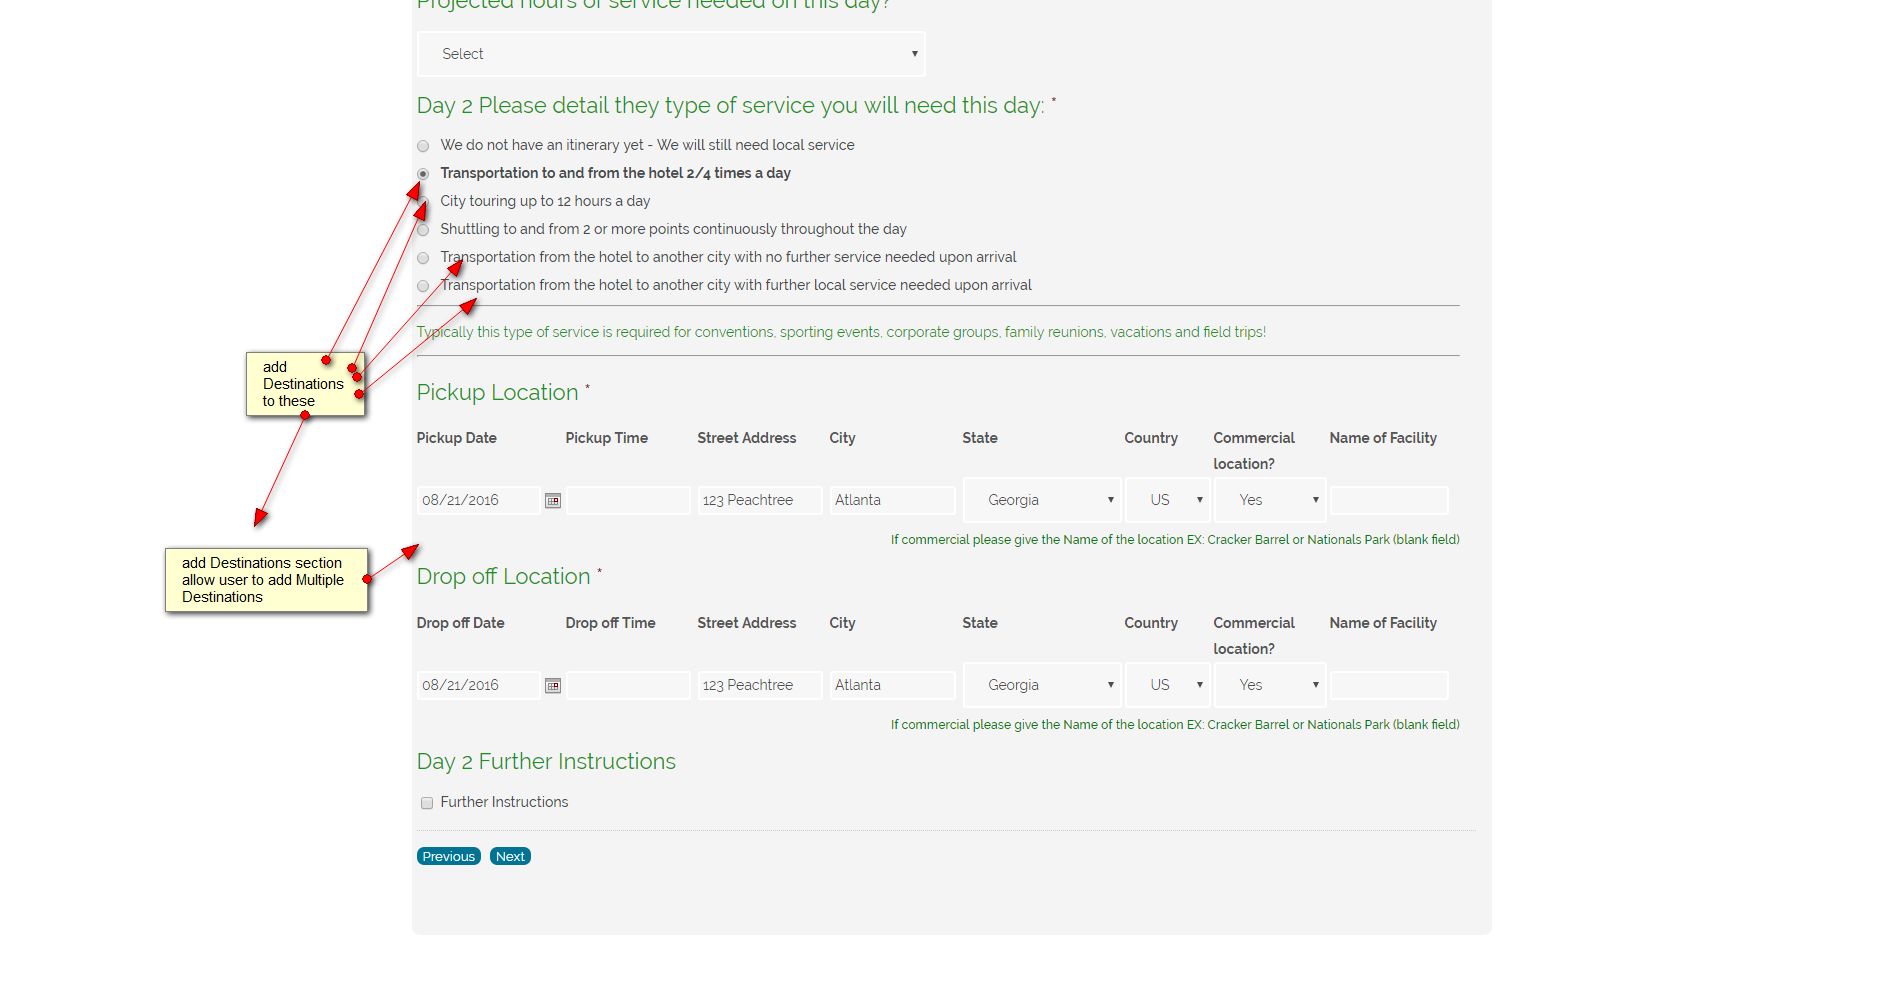Open the Drop off Date calendar icon
1903x995 pixels.
point(553,685)
